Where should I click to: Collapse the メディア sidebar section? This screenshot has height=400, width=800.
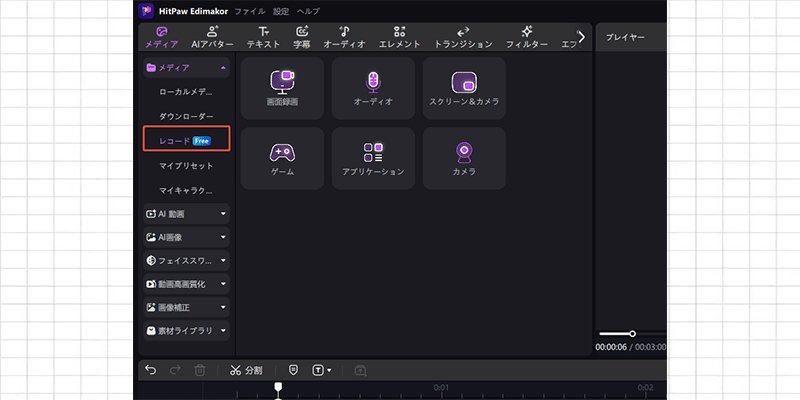coord(186,68)
